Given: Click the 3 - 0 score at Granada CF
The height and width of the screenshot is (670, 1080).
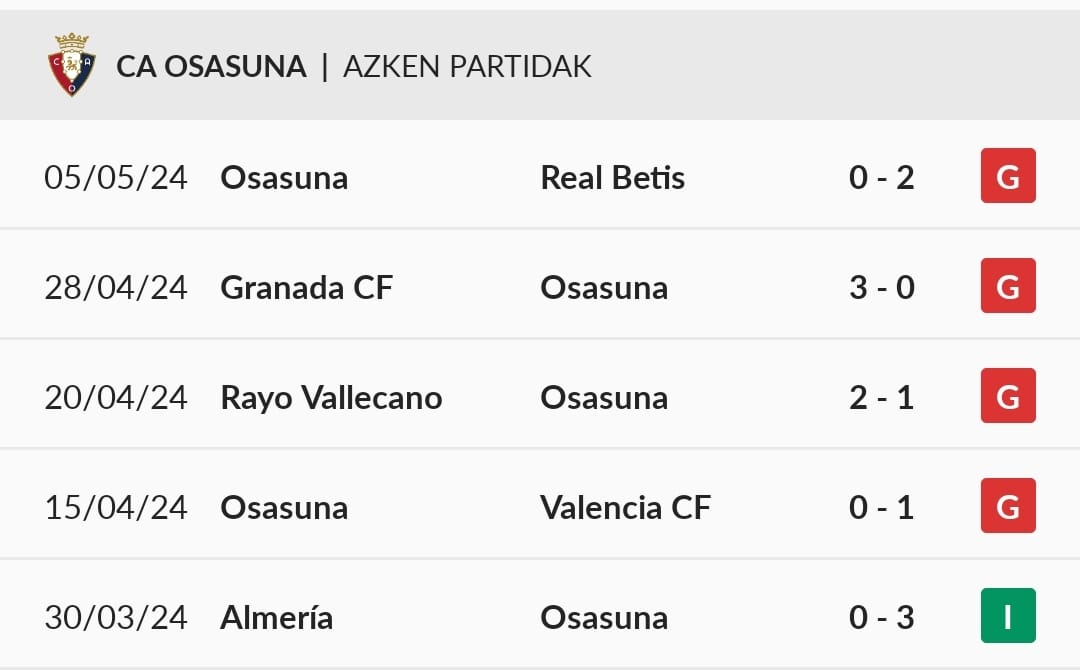Looking at the screenshot, I should point(882,287).
